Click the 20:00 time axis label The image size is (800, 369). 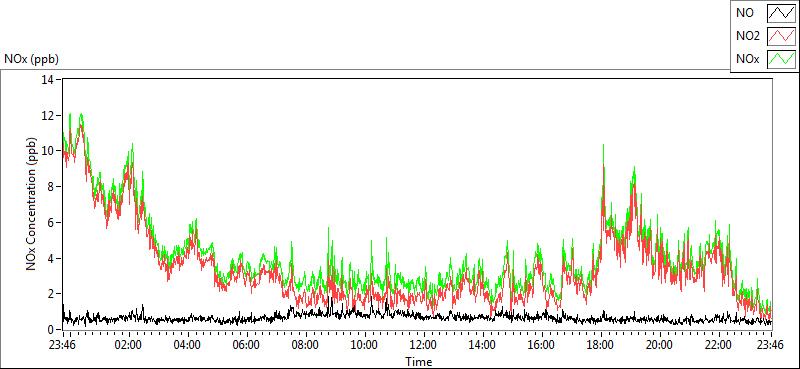(x=660, y=344)
